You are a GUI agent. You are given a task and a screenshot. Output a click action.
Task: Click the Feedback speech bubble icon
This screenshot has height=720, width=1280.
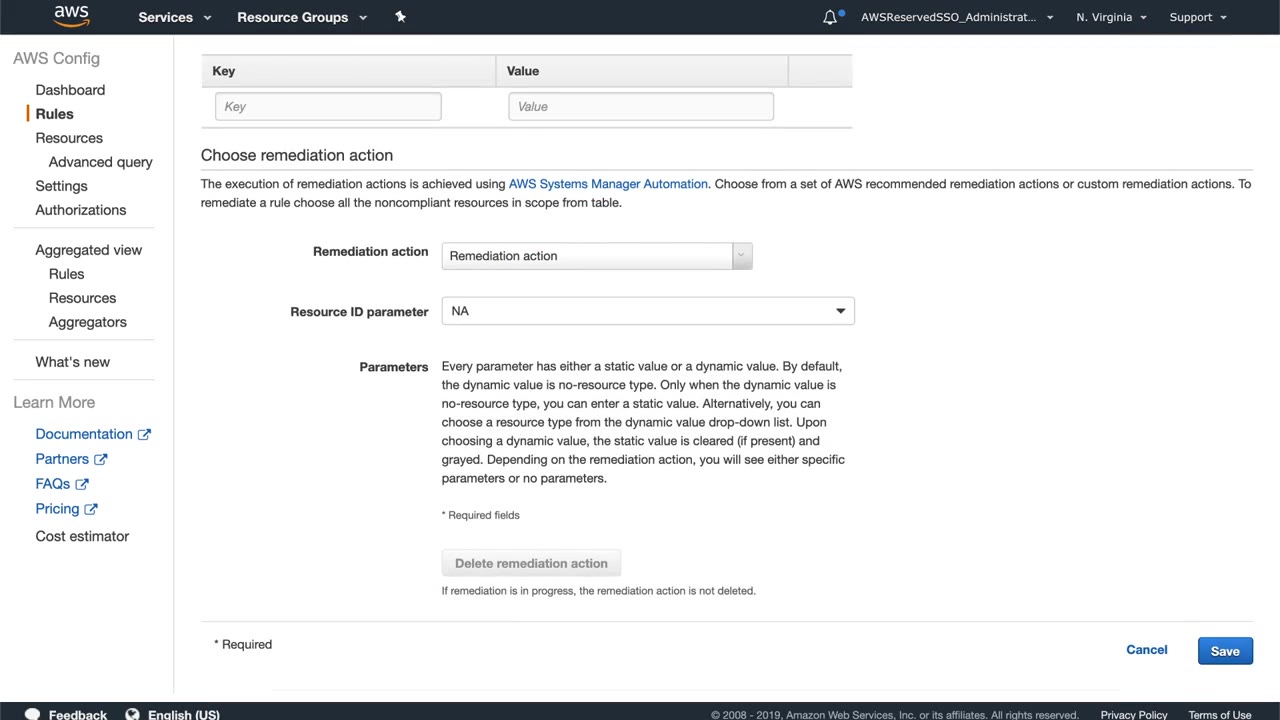click(32, 714)
